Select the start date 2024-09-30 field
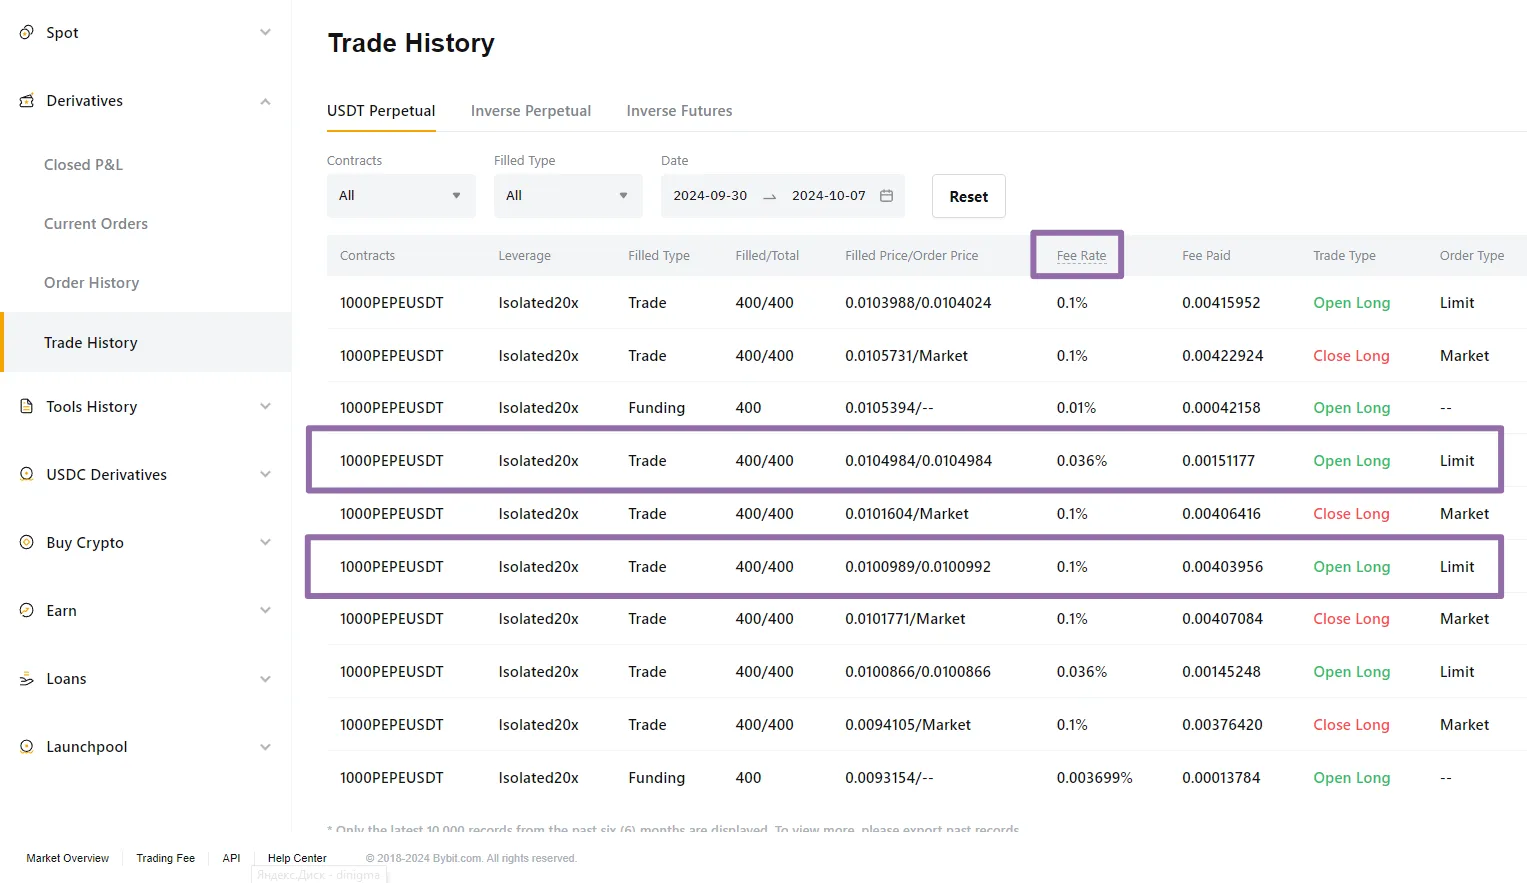 710,196
